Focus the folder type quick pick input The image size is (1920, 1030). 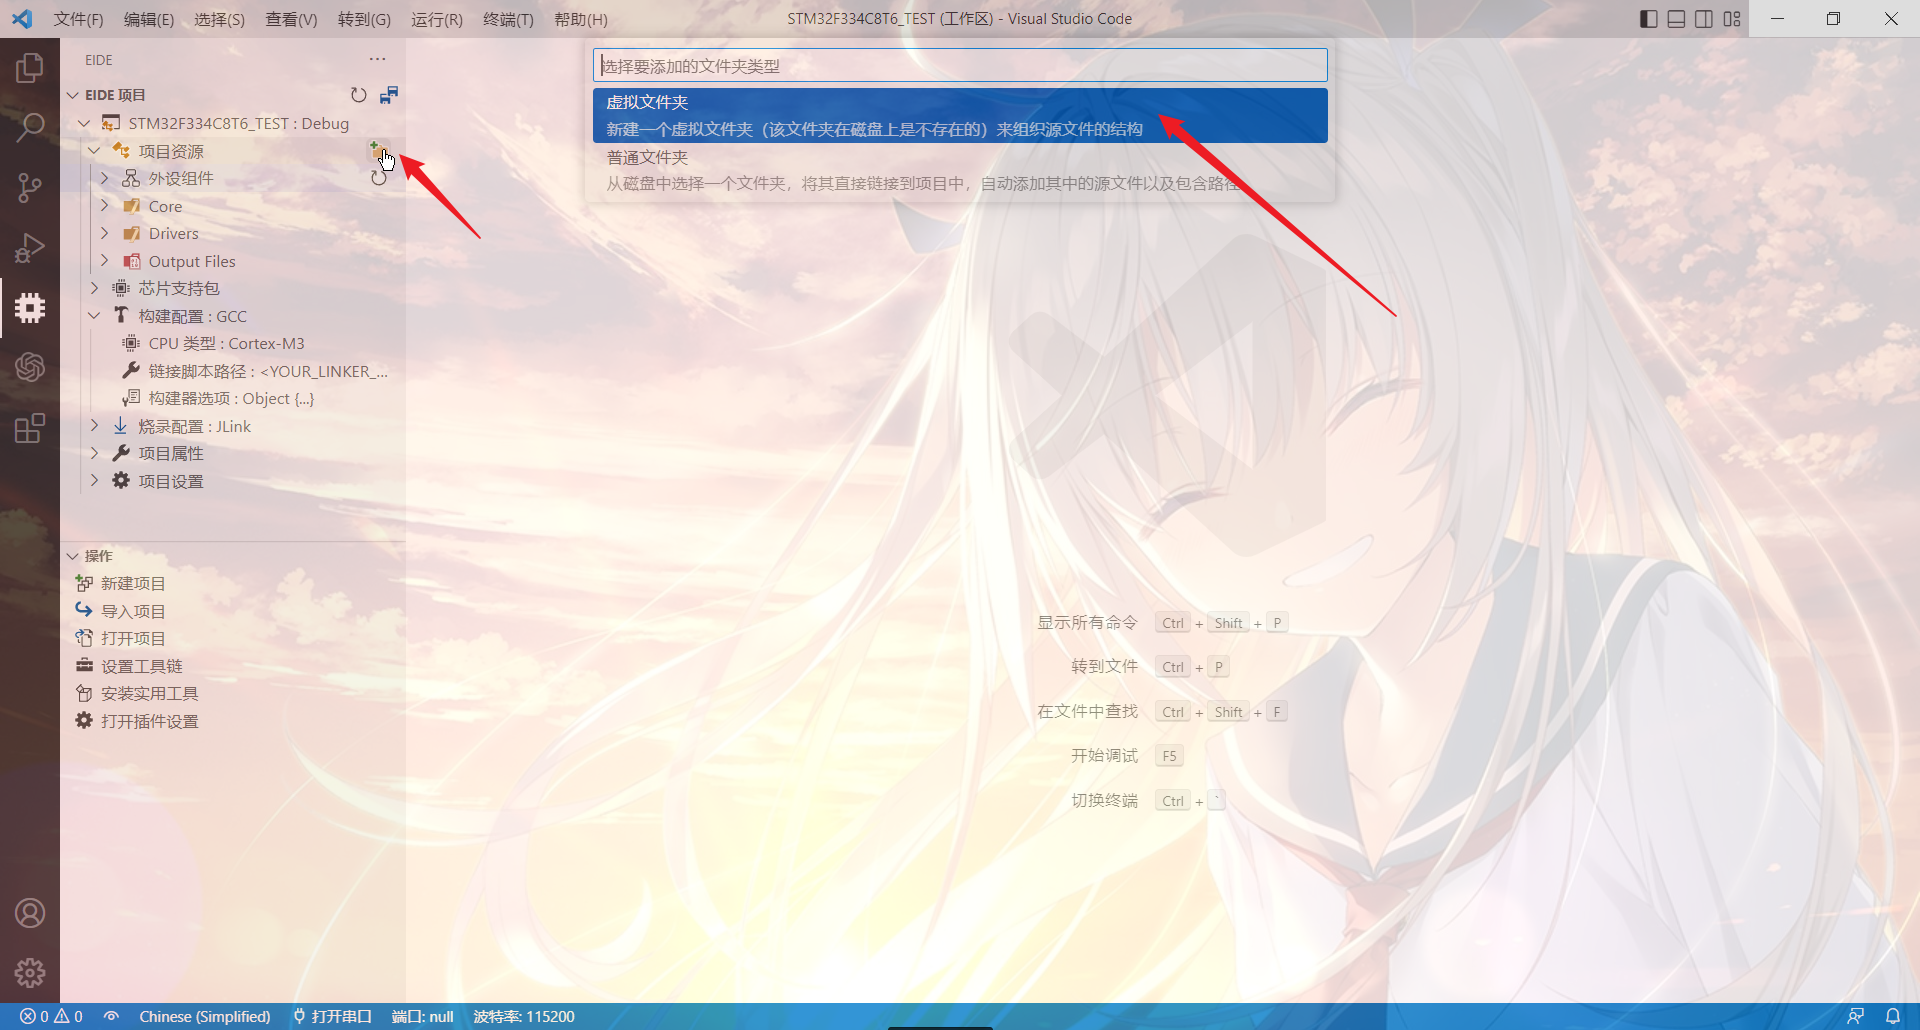pos(960,66)
